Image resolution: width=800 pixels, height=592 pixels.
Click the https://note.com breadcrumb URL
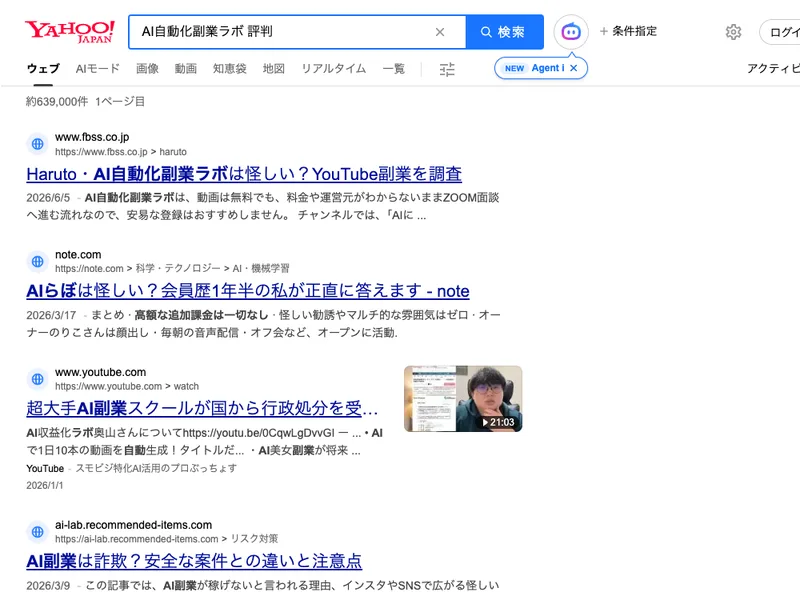click(x=172, y=268)
